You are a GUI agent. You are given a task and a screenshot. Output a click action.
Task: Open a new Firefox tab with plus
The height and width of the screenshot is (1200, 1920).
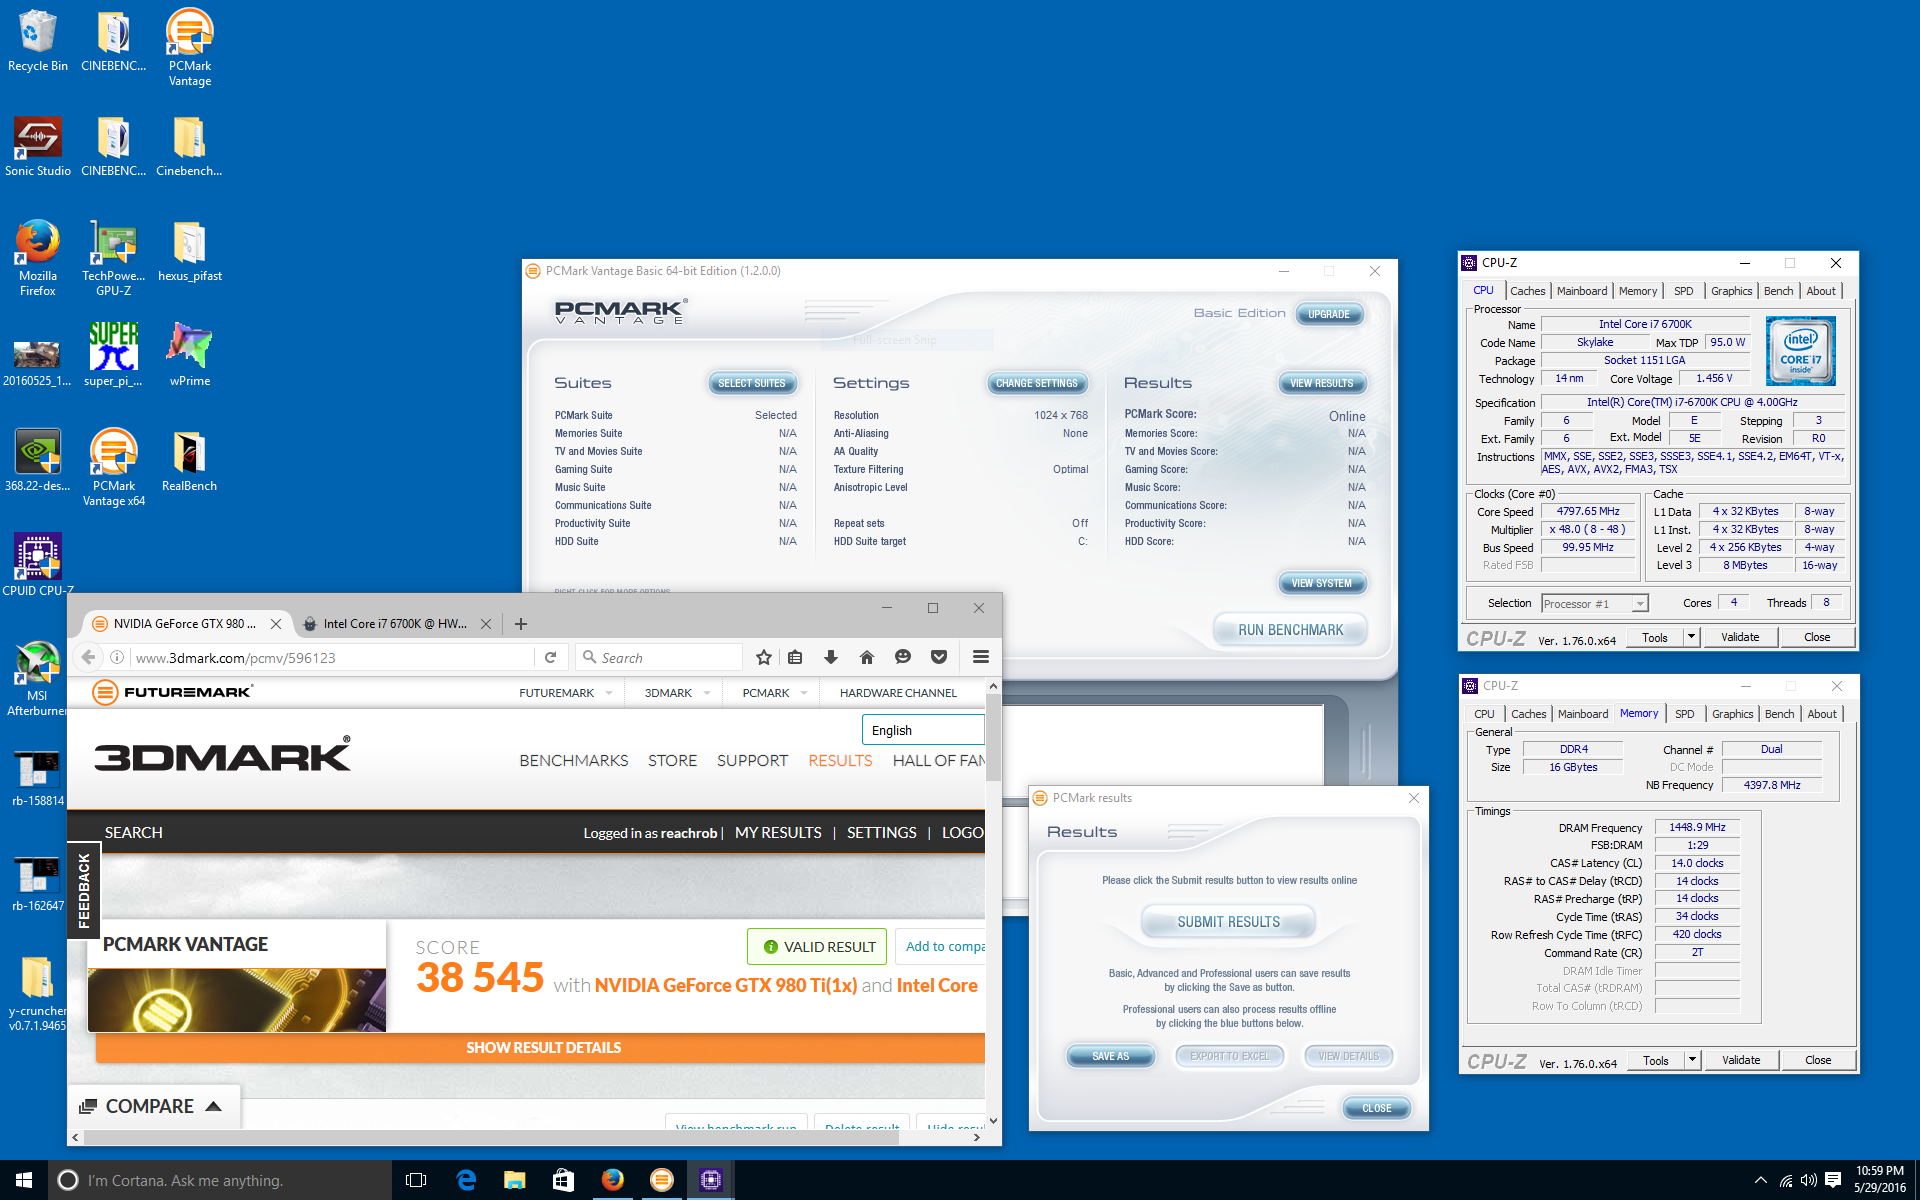point(520,624)
